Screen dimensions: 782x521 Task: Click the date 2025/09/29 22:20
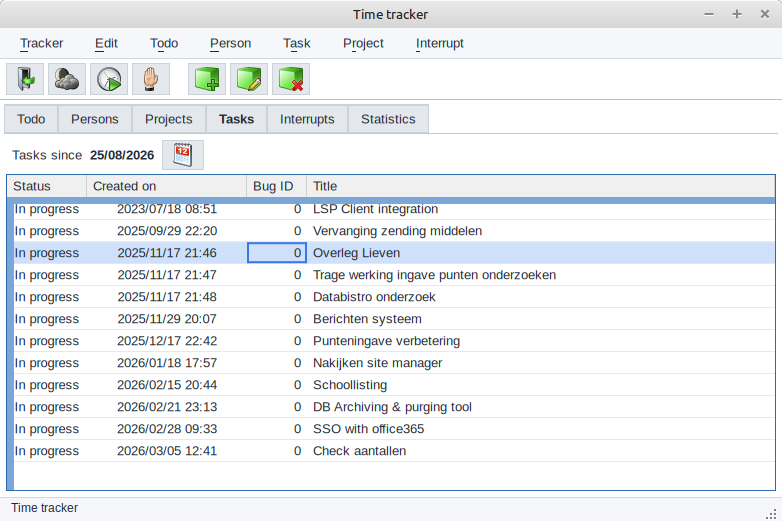tap(167, 231)
